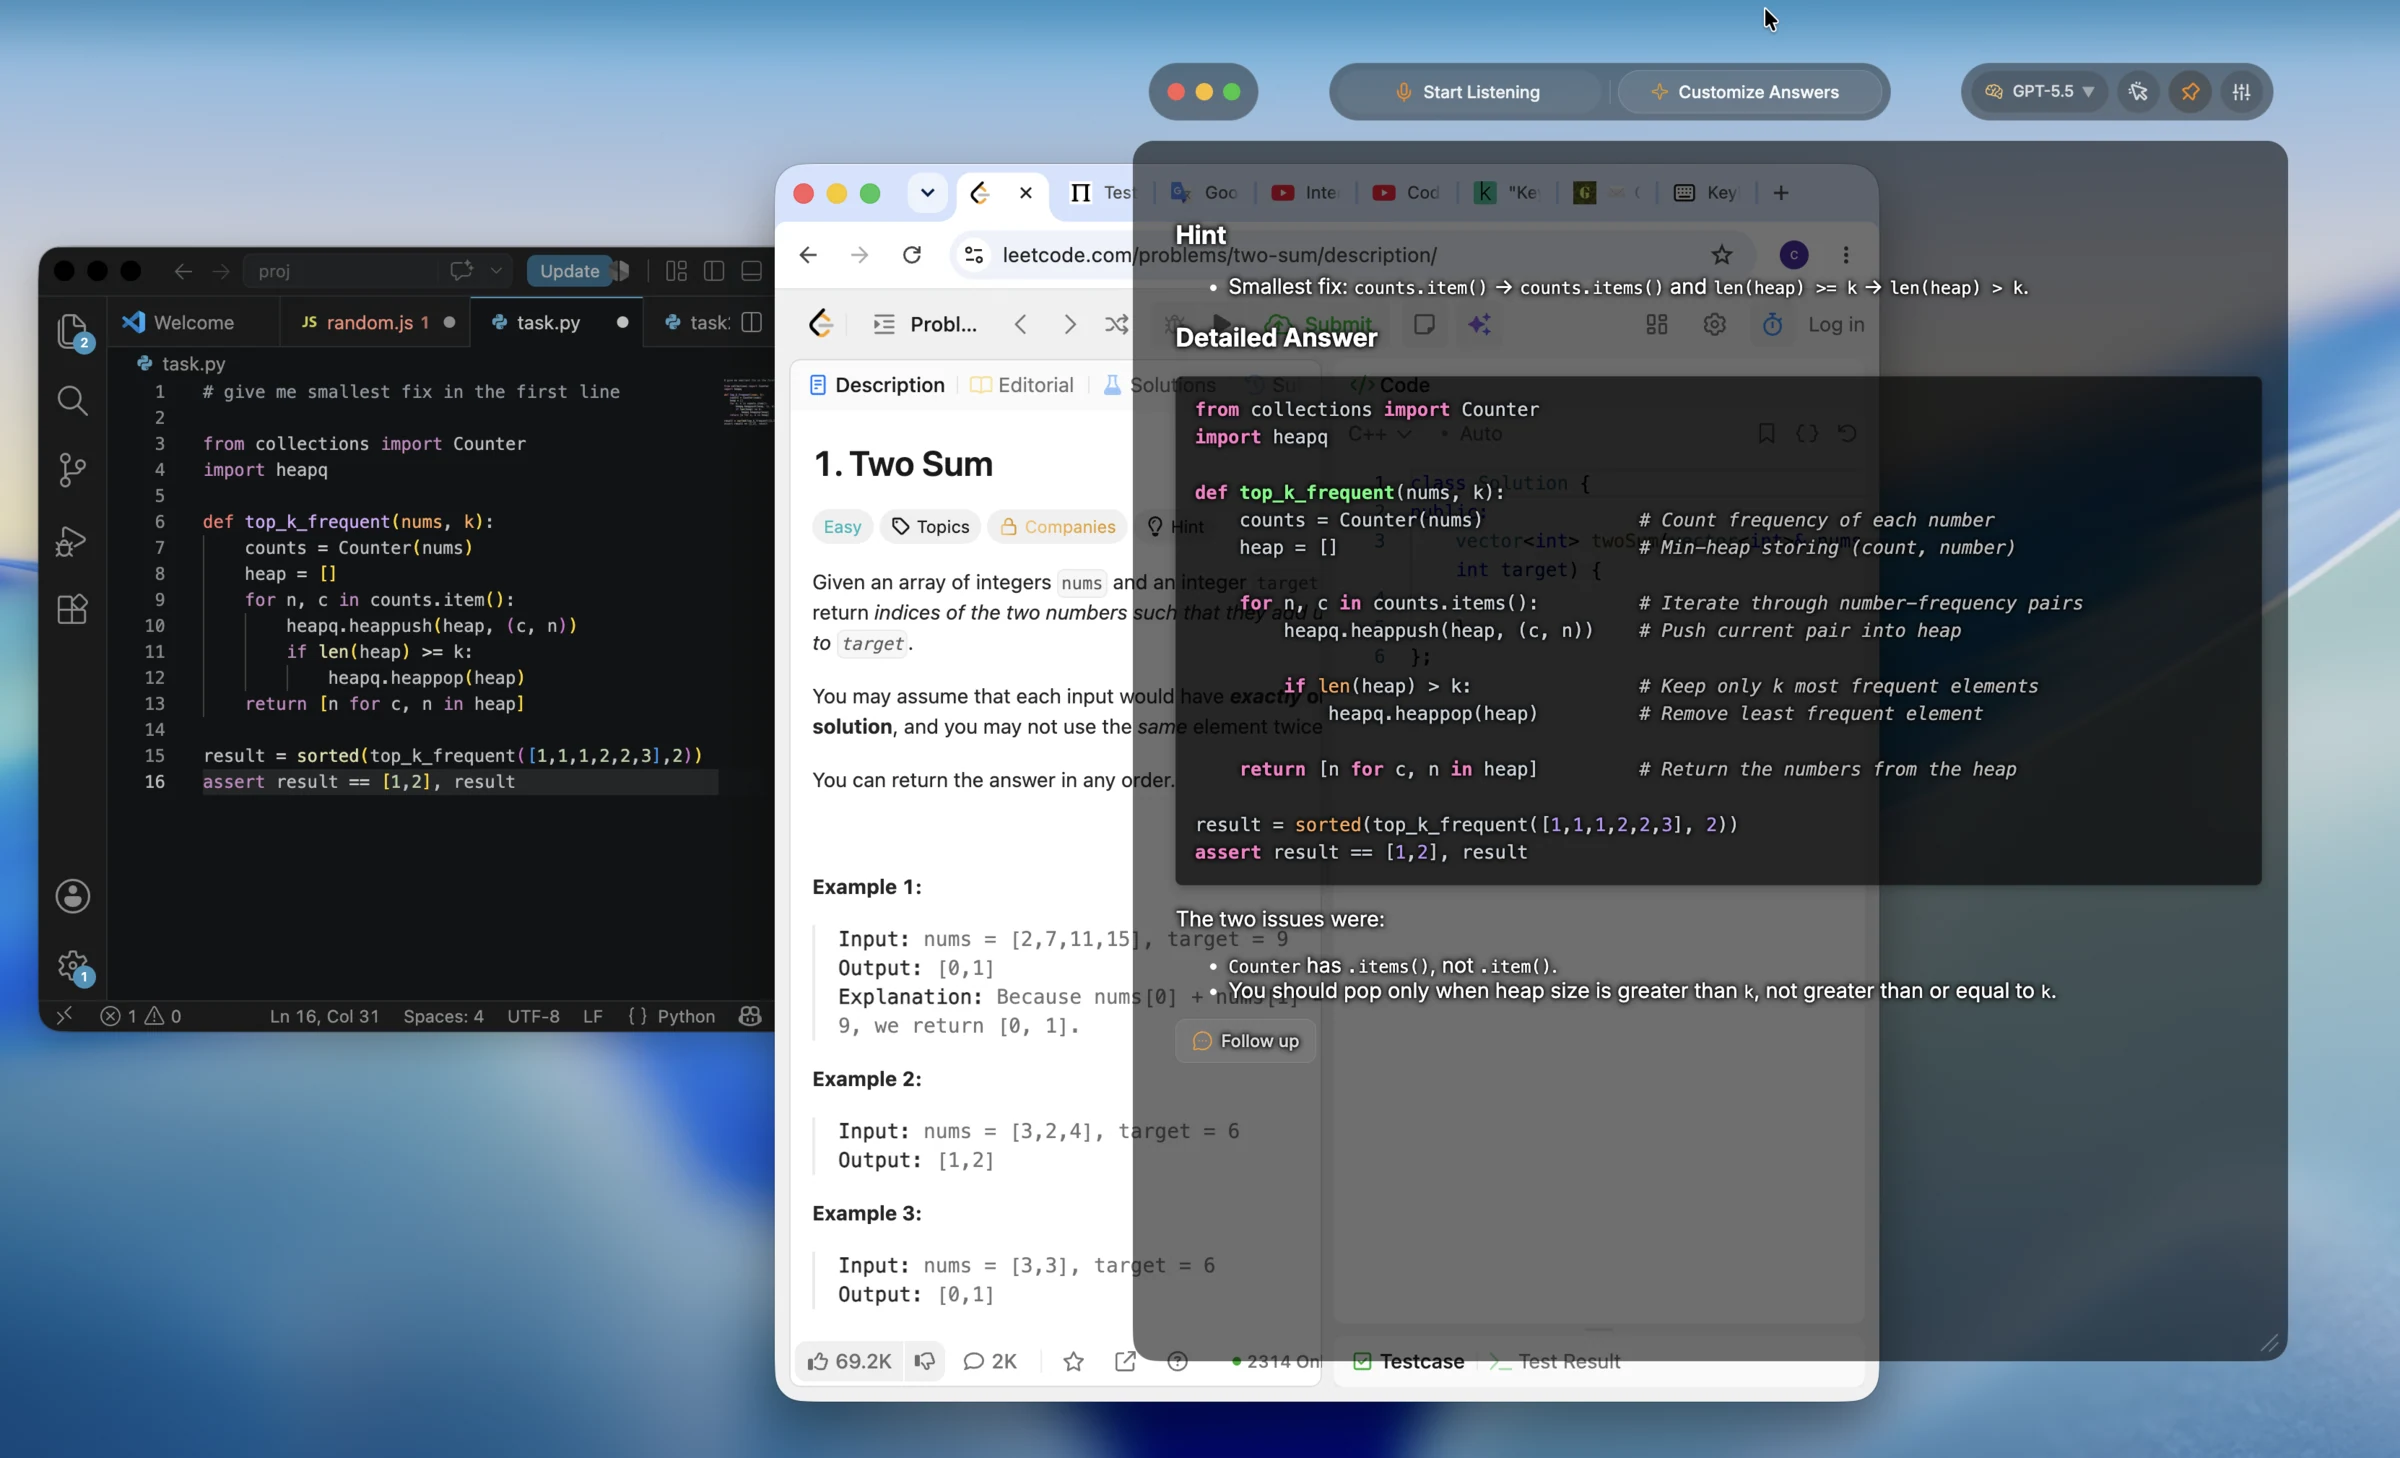Open LeetCode layout grid icon

(1657, 325)
